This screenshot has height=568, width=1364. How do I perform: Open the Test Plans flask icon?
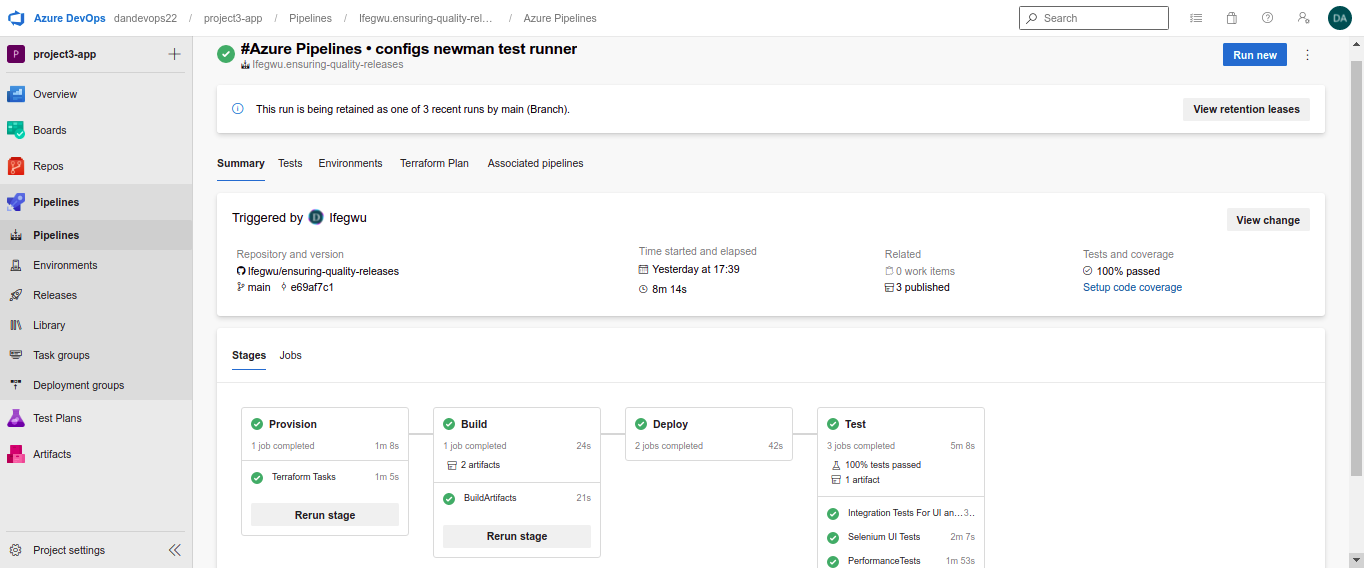point(16,418)
